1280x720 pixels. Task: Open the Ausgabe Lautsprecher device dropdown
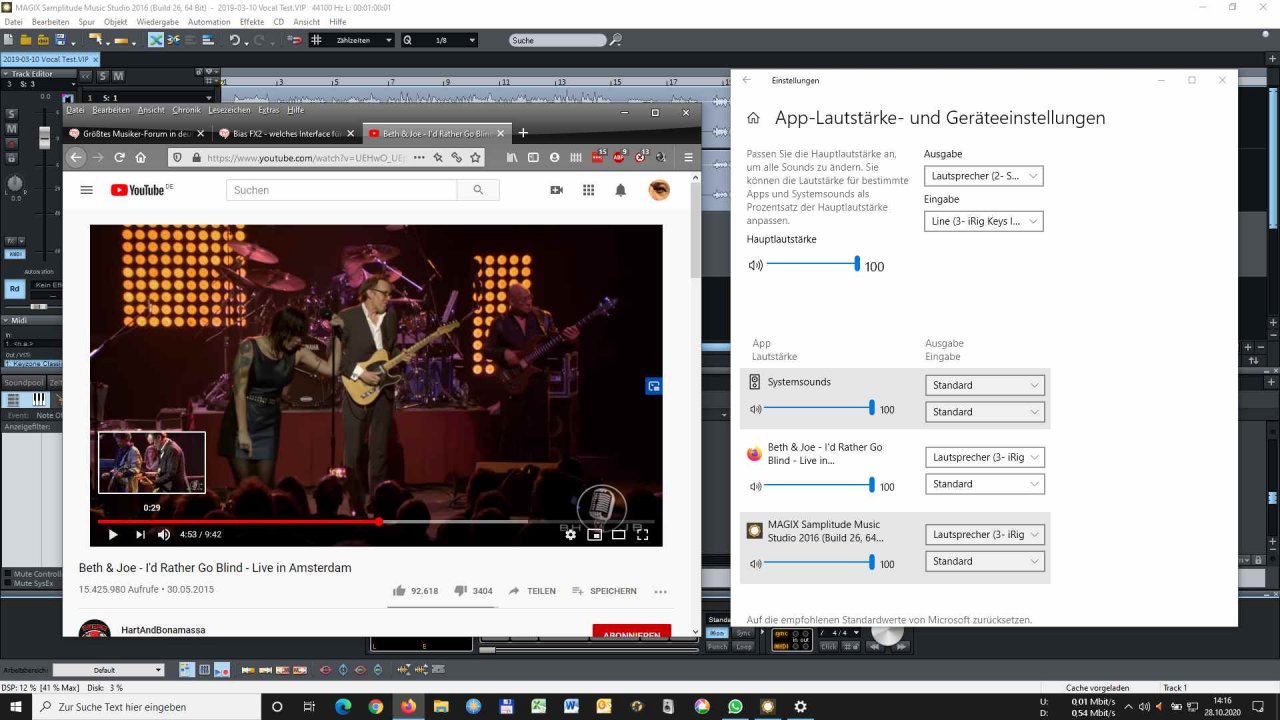coord(983,176)
